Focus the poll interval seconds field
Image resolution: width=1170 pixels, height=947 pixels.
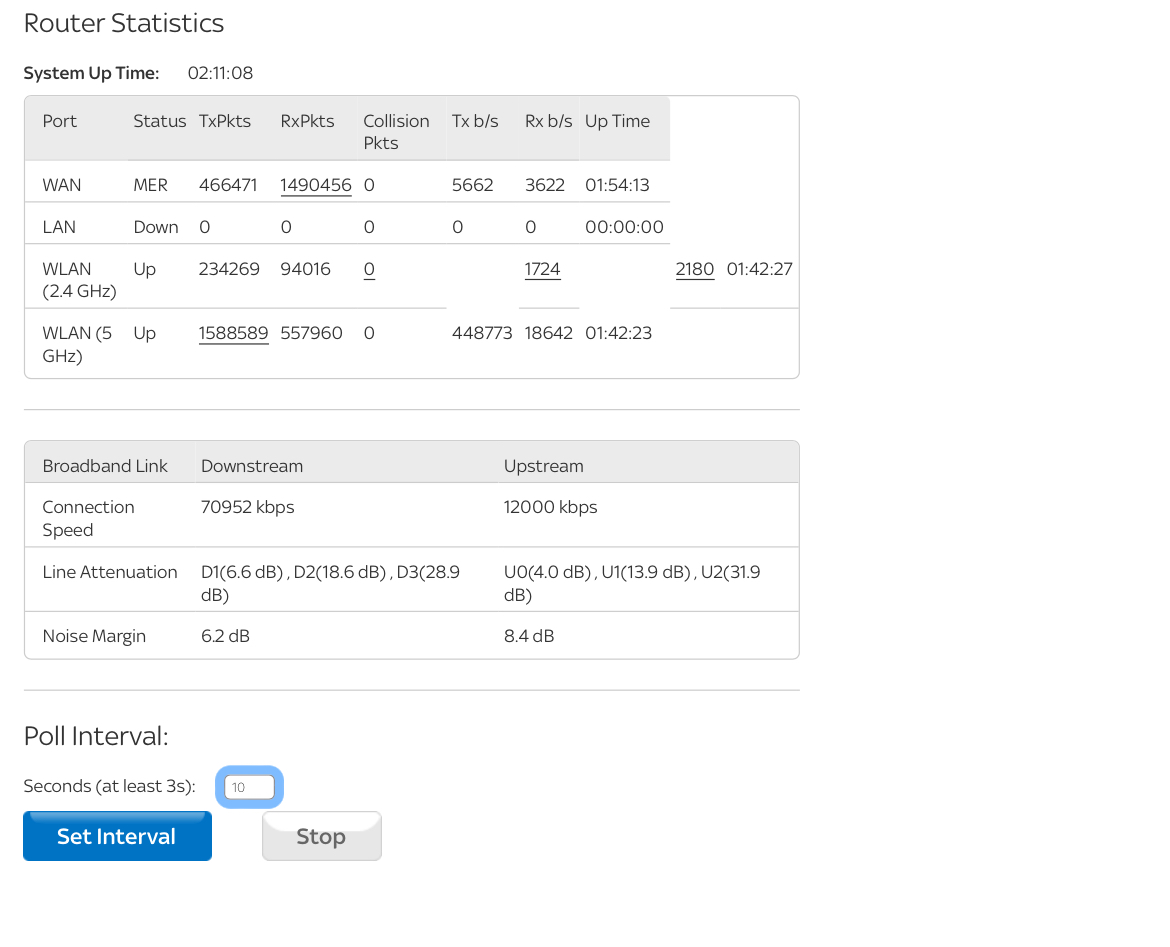tap(249, 787)
